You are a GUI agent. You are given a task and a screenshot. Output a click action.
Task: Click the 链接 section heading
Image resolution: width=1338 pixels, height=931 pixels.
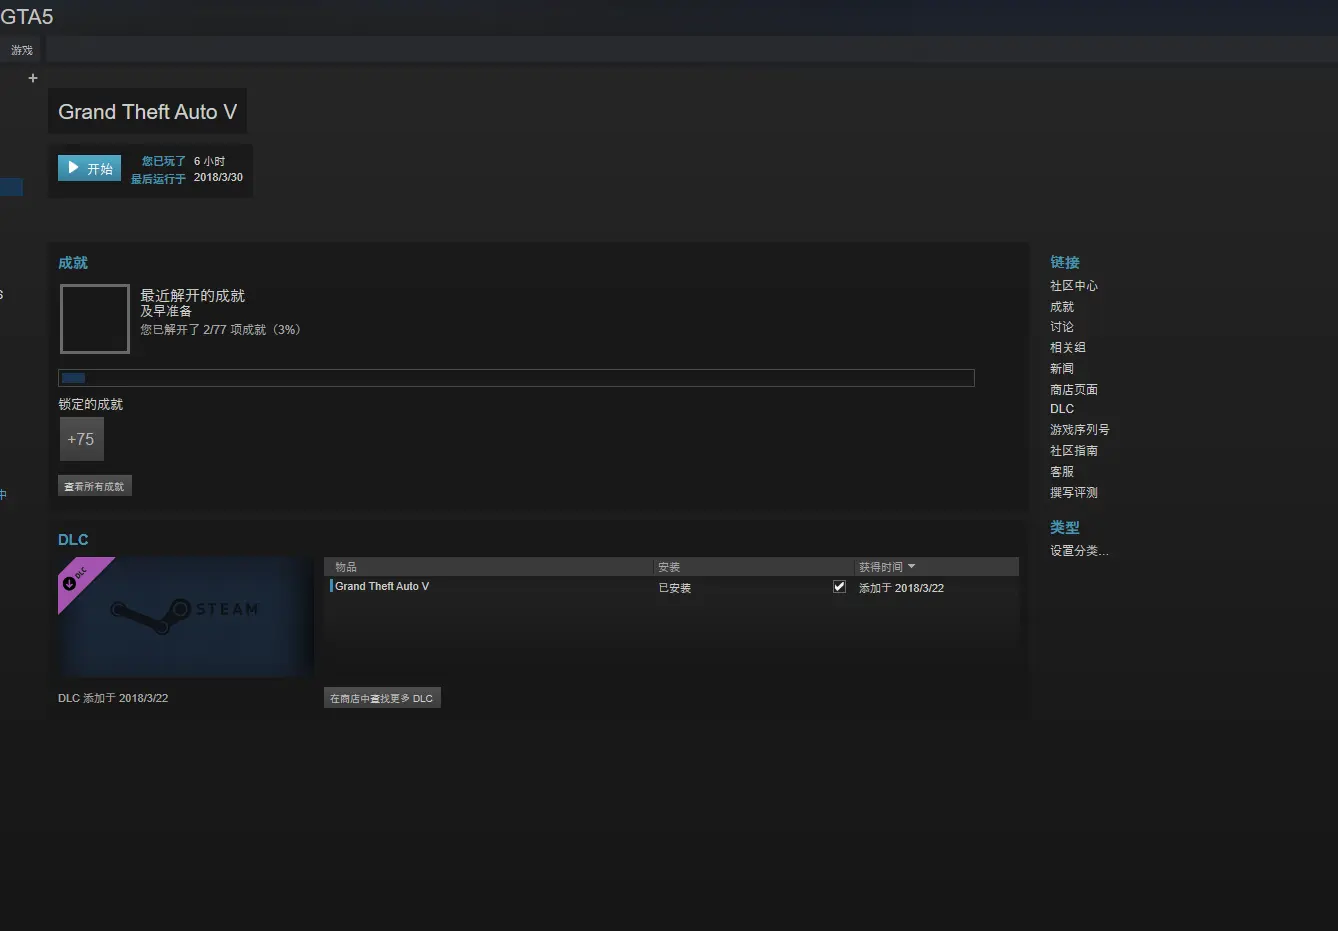(1065, 262)
